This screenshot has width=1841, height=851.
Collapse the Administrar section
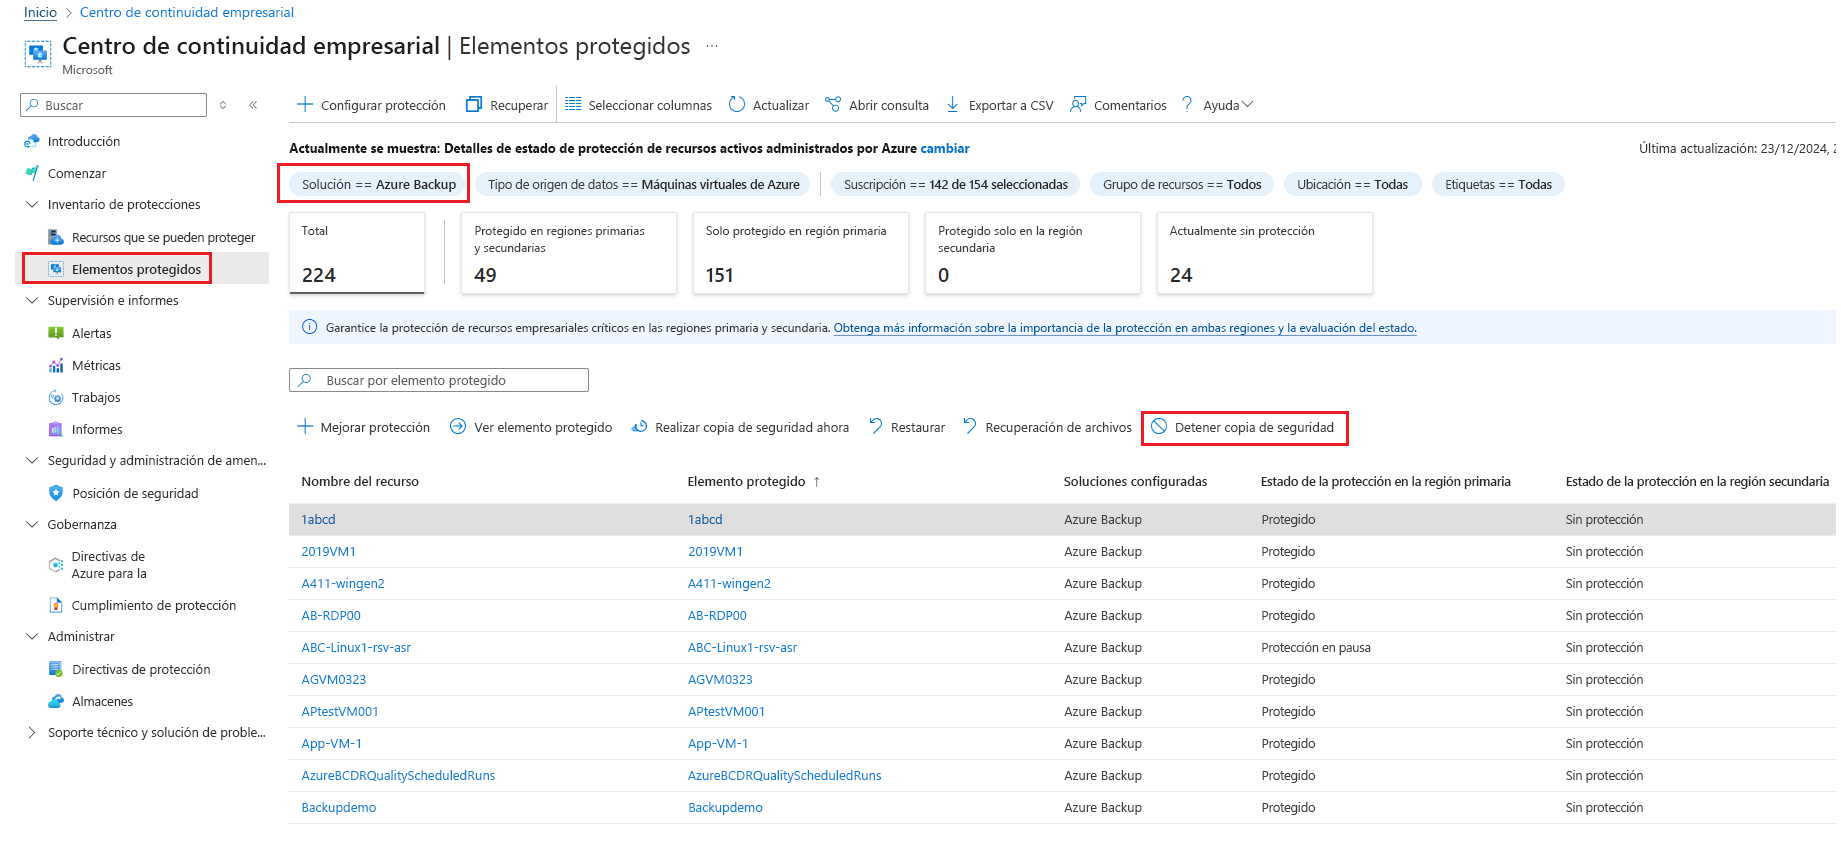(32, 636)
